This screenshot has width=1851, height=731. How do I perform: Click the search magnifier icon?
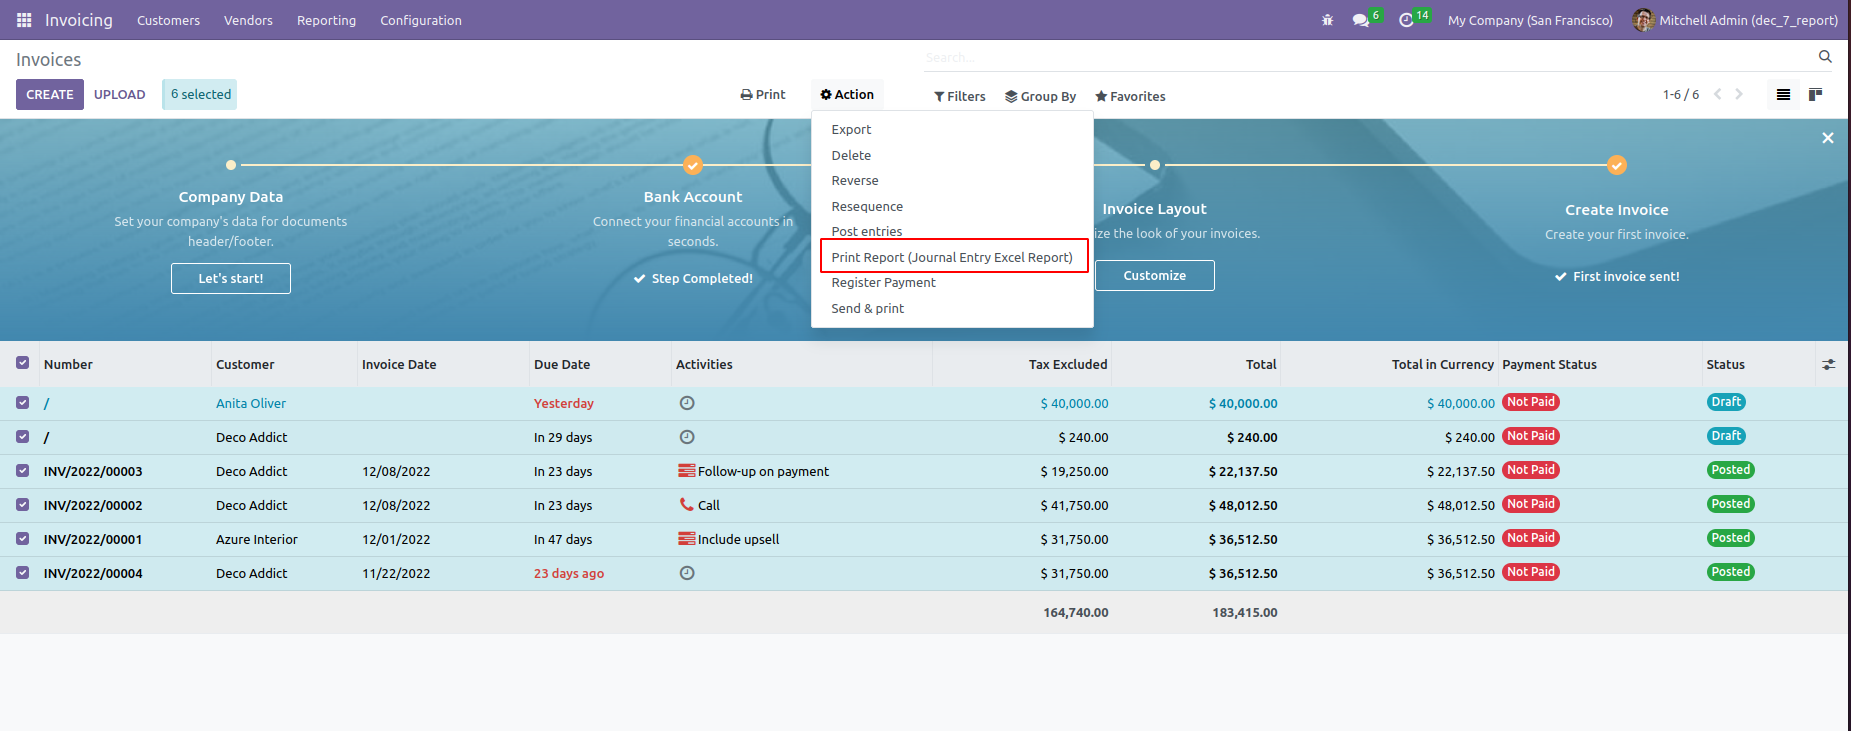pyautogui.click(x=1825, y=57)
